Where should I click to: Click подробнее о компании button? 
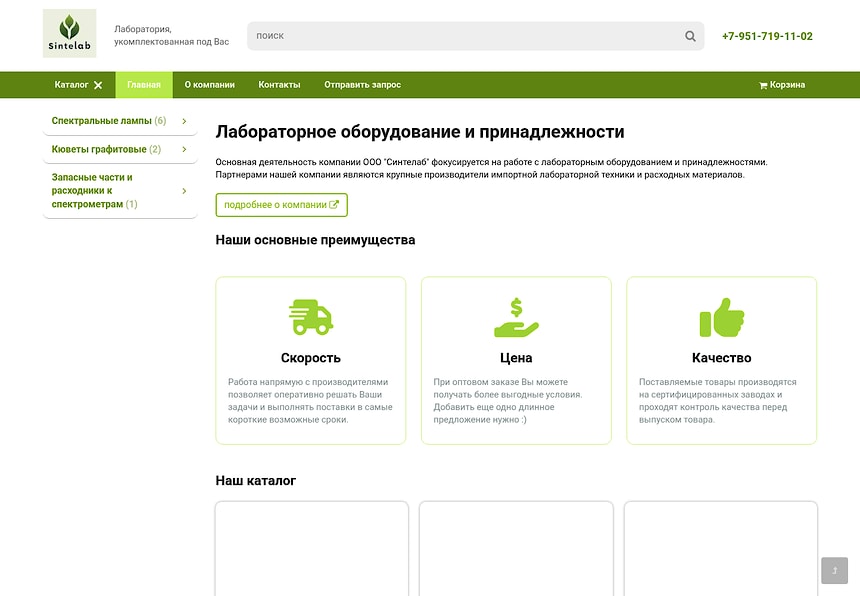281,205
